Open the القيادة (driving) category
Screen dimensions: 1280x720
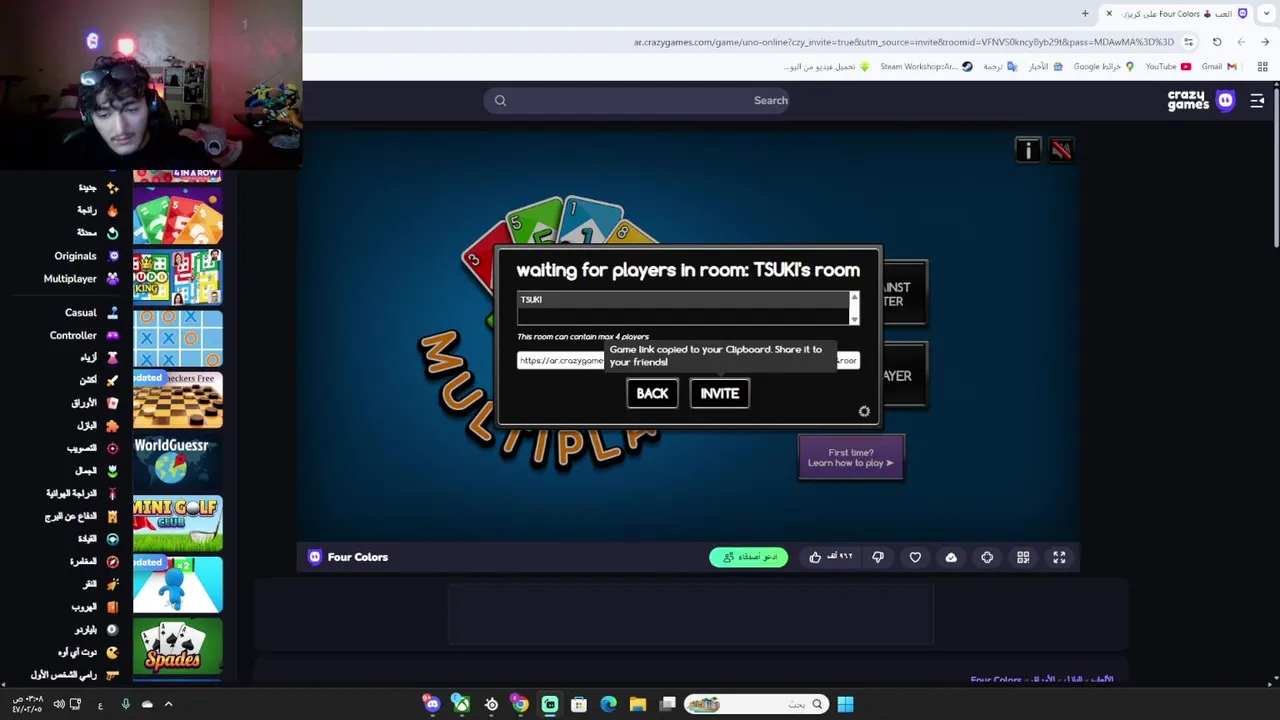98,539
